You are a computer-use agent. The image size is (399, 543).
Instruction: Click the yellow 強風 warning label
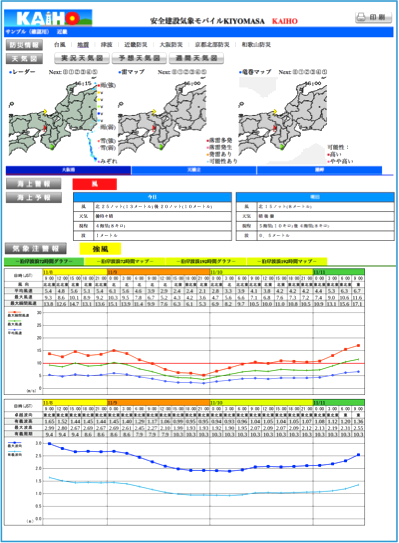(x=100, y=249)
